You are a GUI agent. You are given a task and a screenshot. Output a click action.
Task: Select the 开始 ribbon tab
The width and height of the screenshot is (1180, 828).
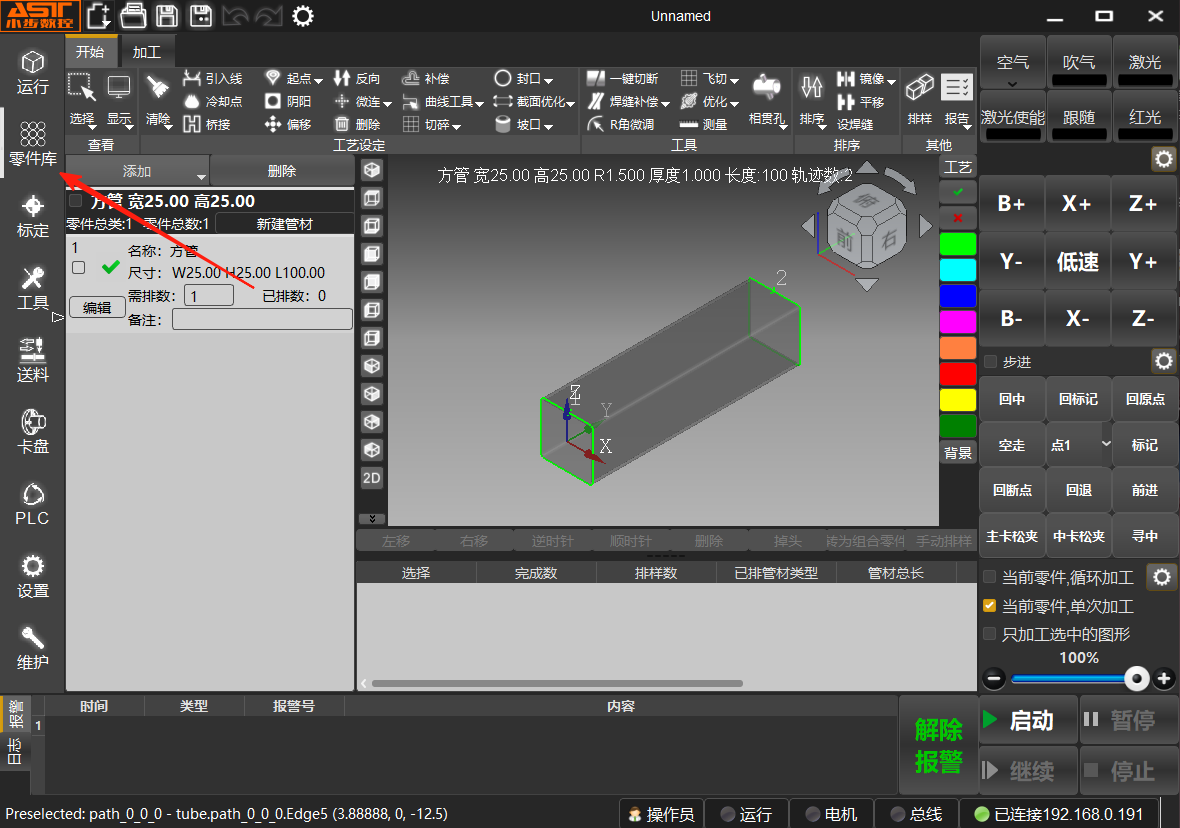pyautogui.click(x=90, y=52)
